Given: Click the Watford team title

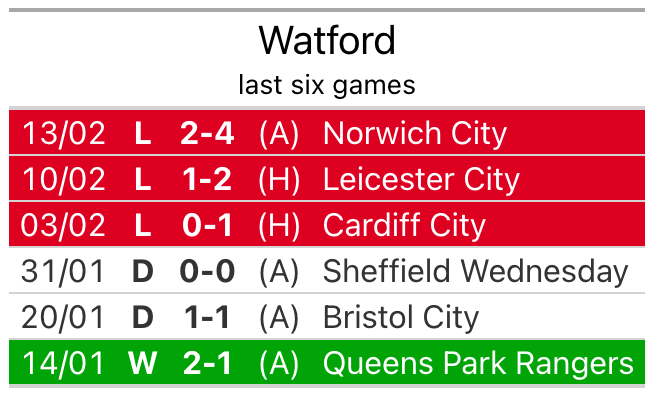Looking at the screenshot, I should [327, 40].
